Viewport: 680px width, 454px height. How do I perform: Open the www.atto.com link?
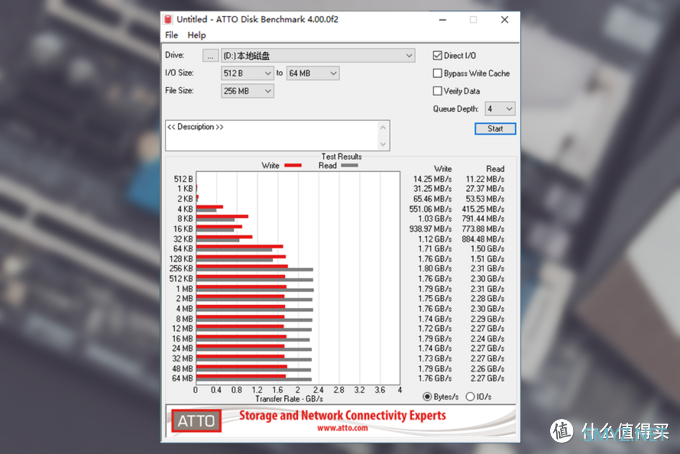pyautogui.click(x=342, y=428)
